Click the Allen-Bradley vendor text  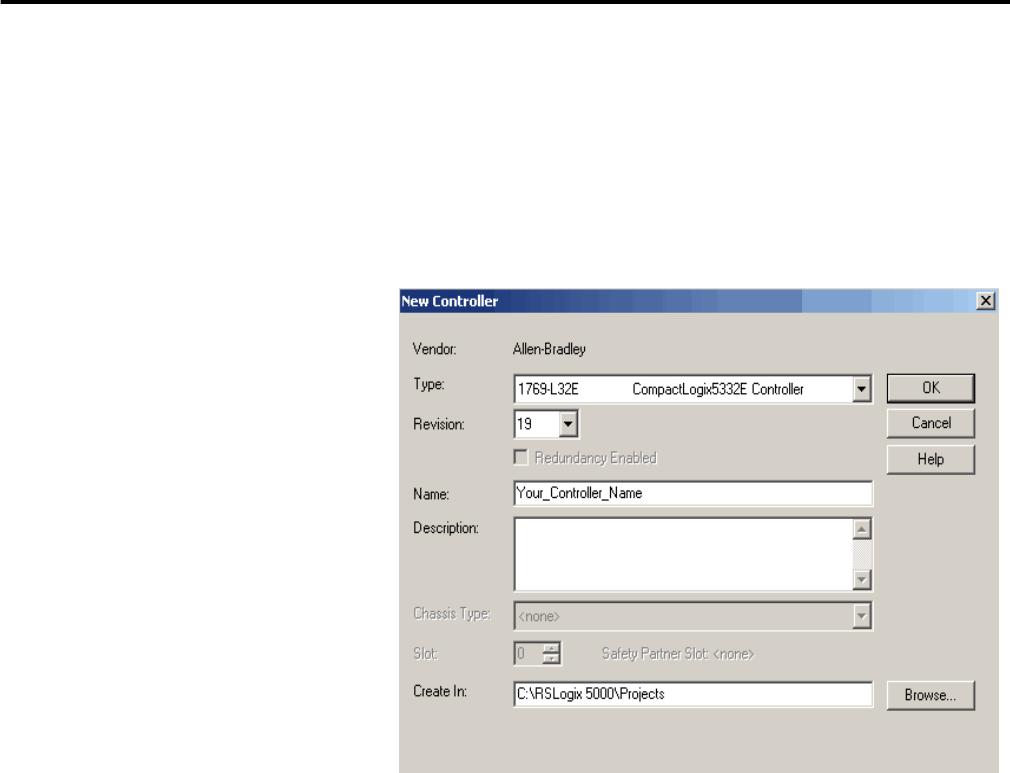(549, 349)
